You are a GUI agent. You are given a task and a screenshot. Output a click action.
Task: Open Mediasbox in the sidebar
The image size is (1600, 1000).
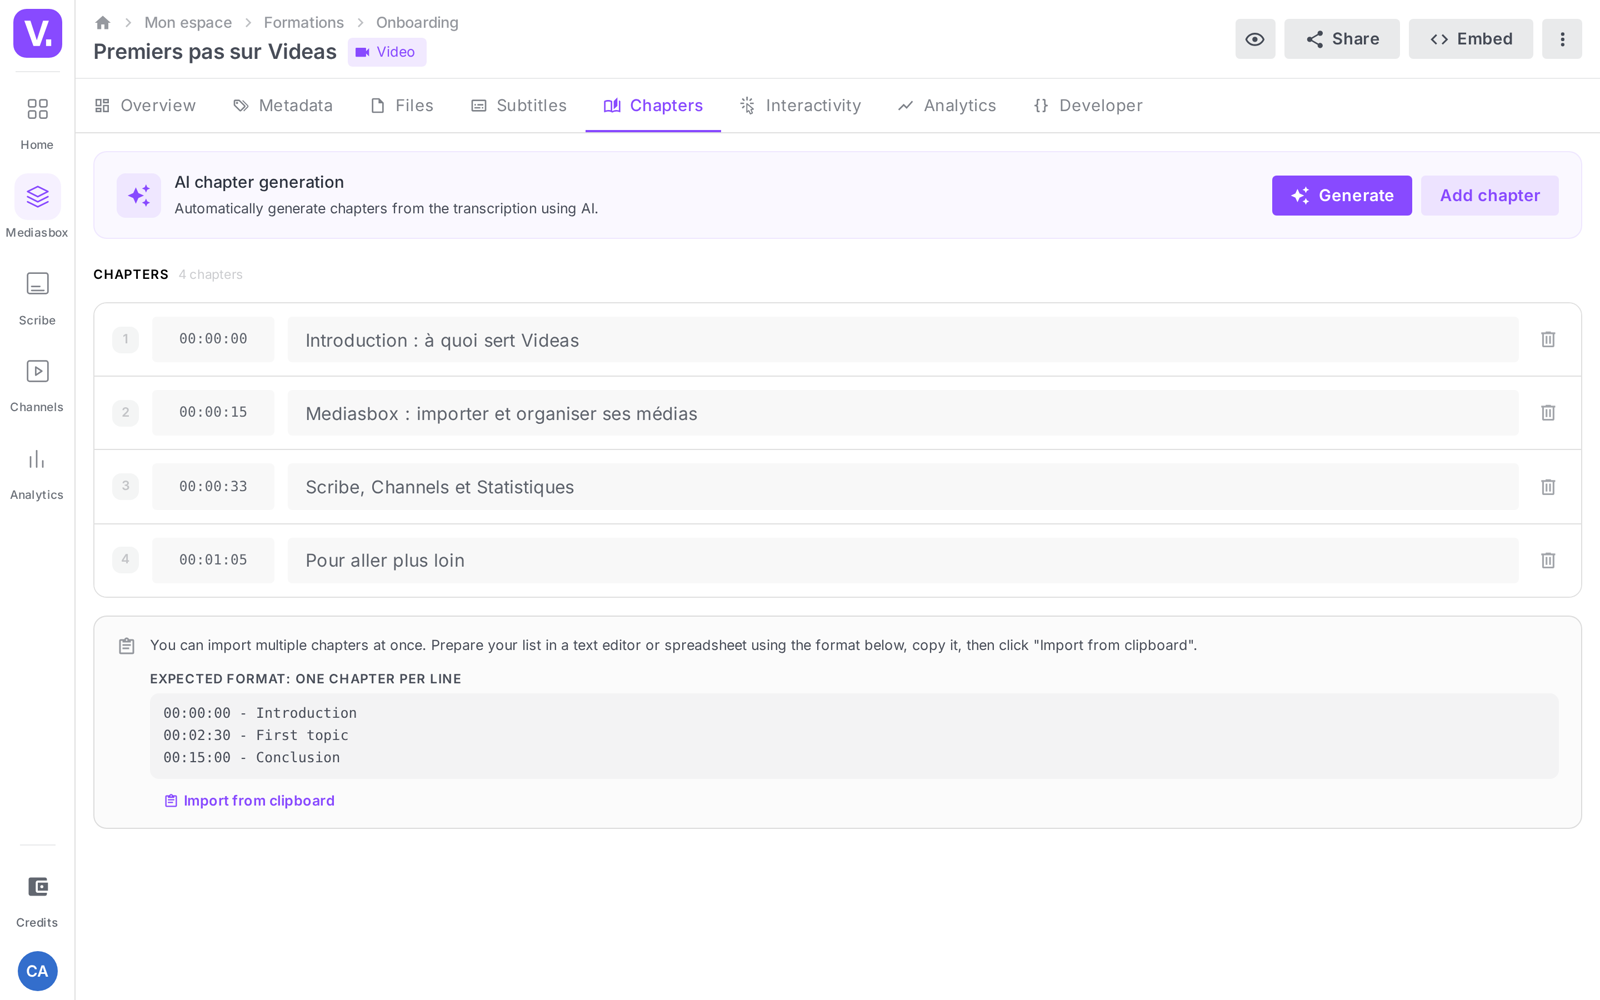pos(37,208)
